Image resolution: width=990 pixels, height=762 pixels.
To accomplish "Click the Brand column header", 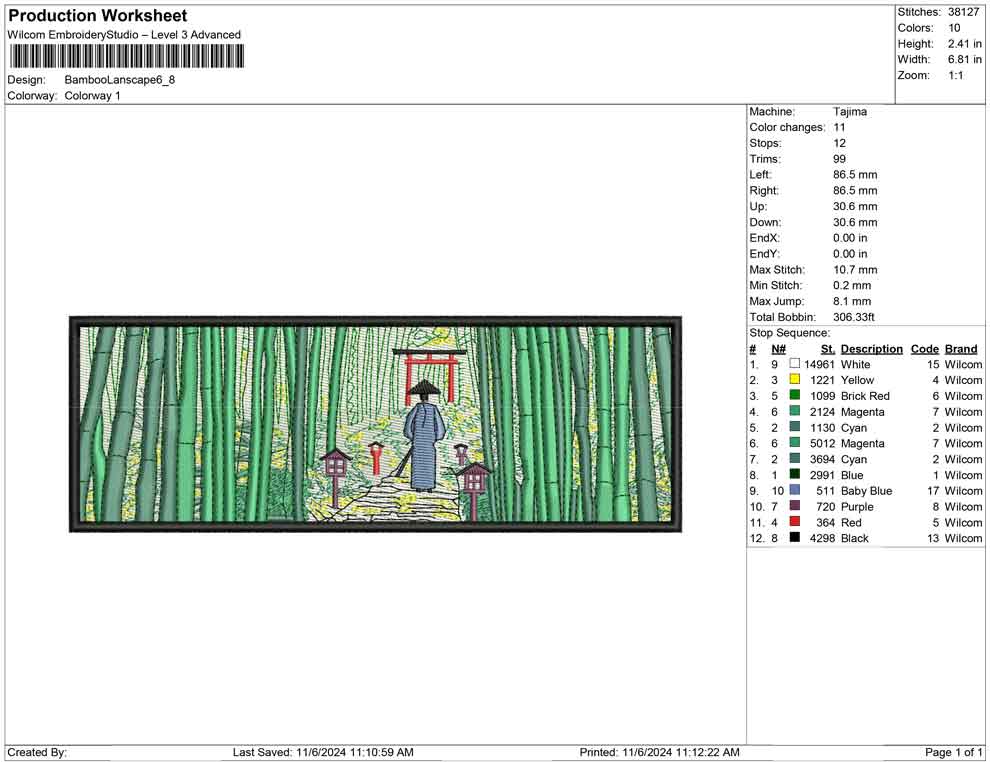I will tap(961, 349).
